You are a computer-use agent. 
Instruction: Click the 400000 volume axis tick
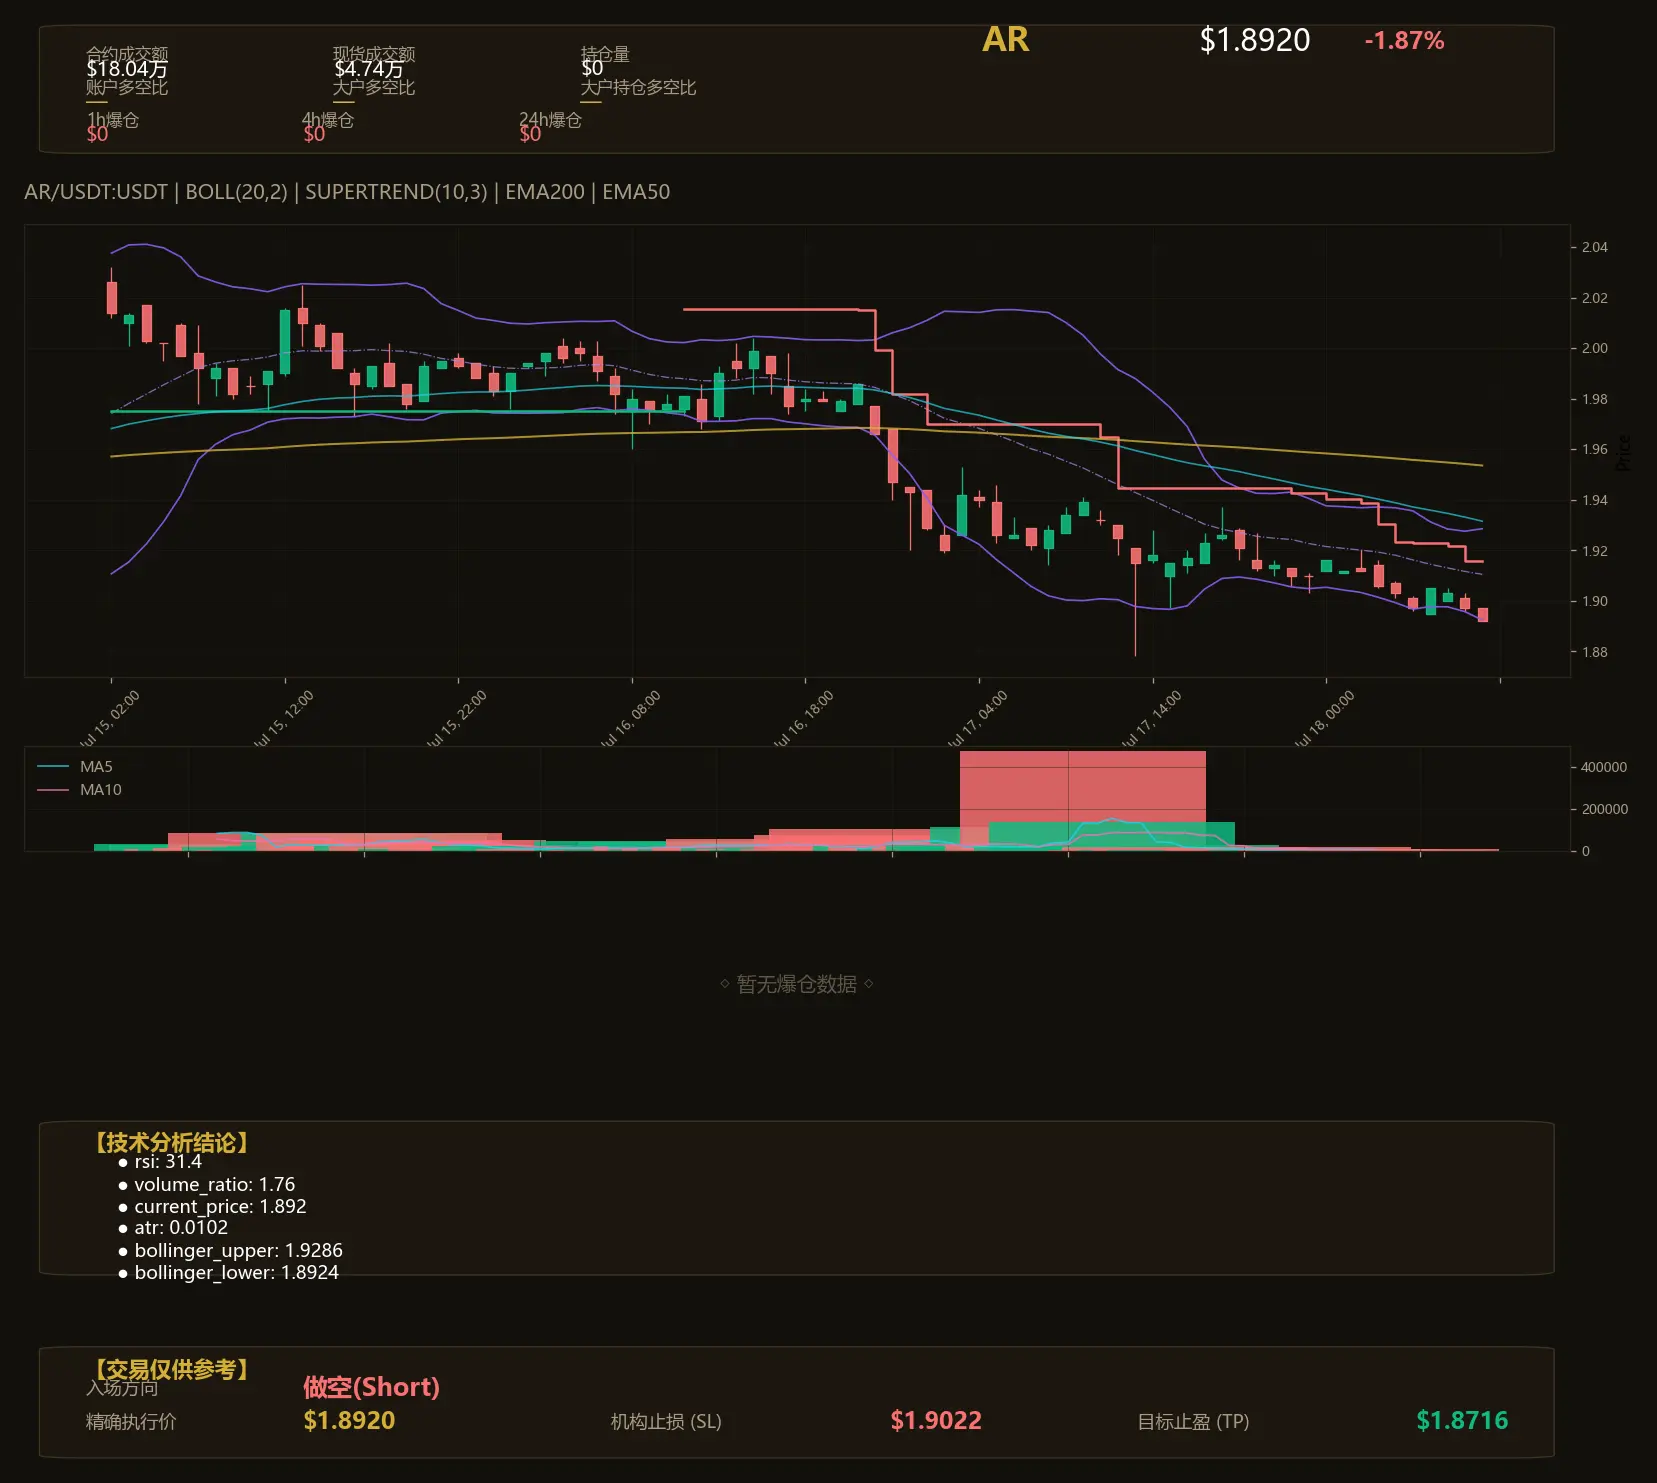pyautogui.click(x=1604, y=767)
